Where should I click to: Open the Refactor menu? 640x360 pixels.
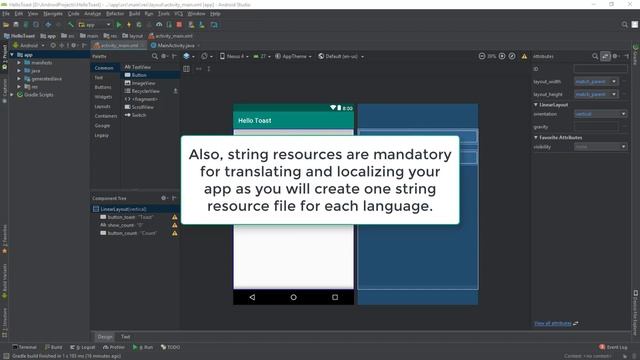pyautogui.click(x=115, y=14)
